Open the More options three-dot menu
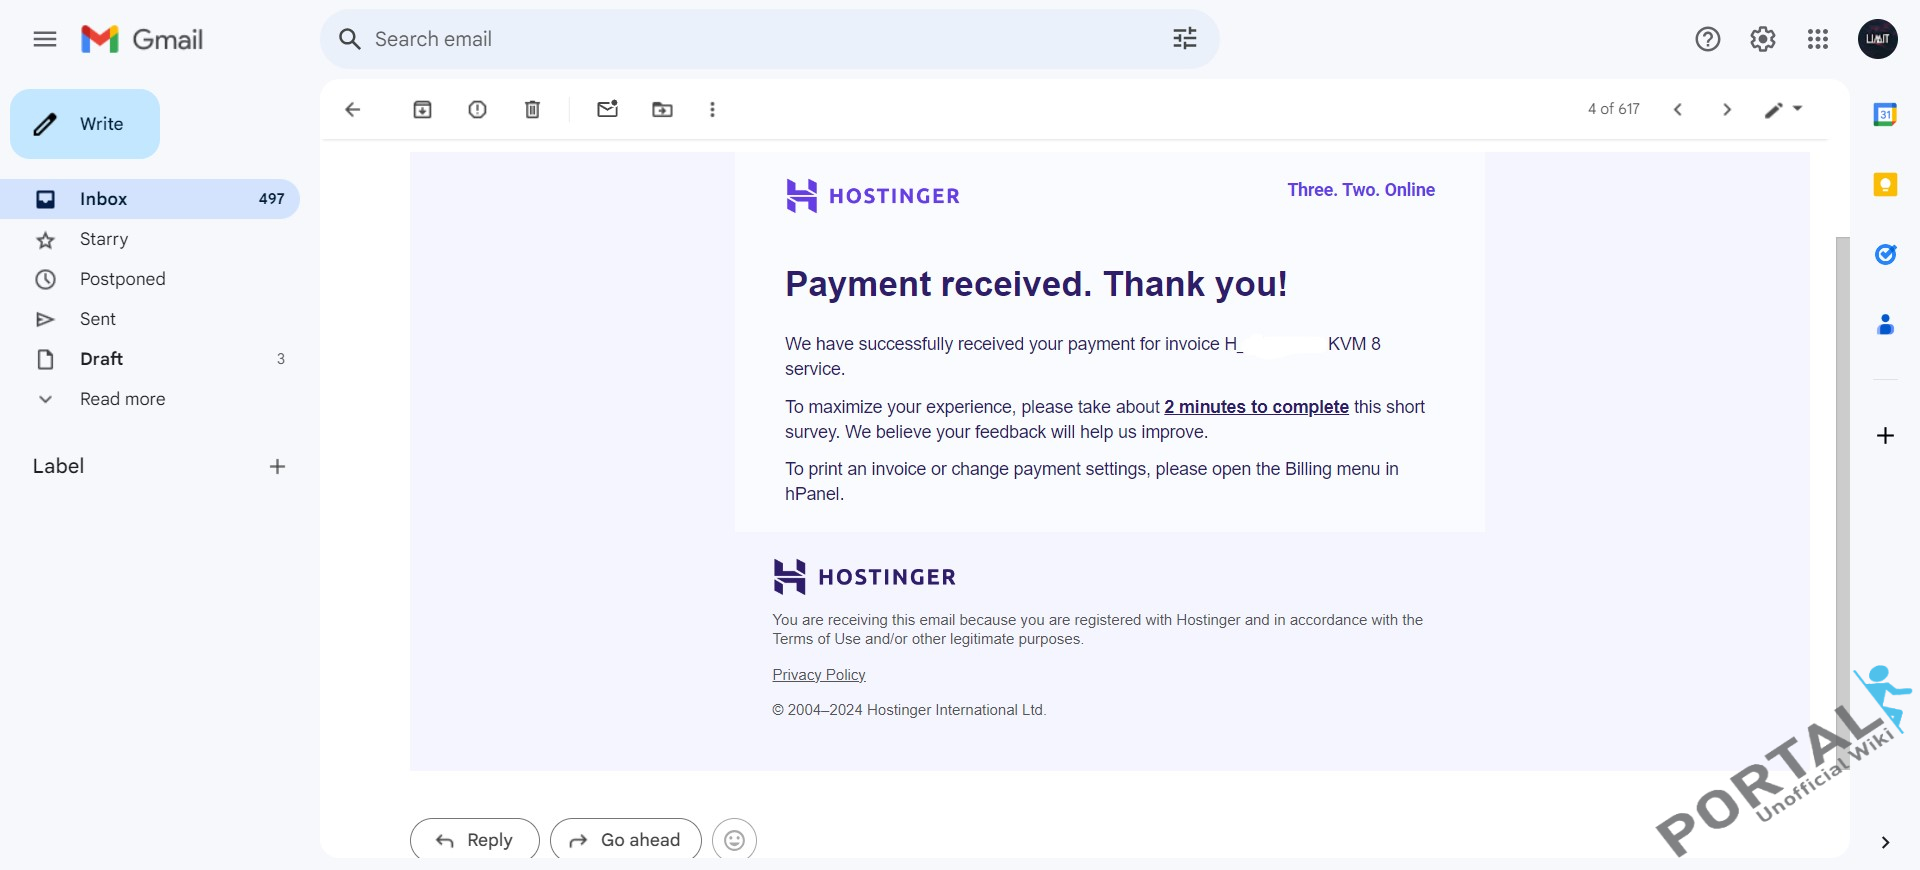Viewport: 1920px width, 870px height. click(x=712, y=110)
